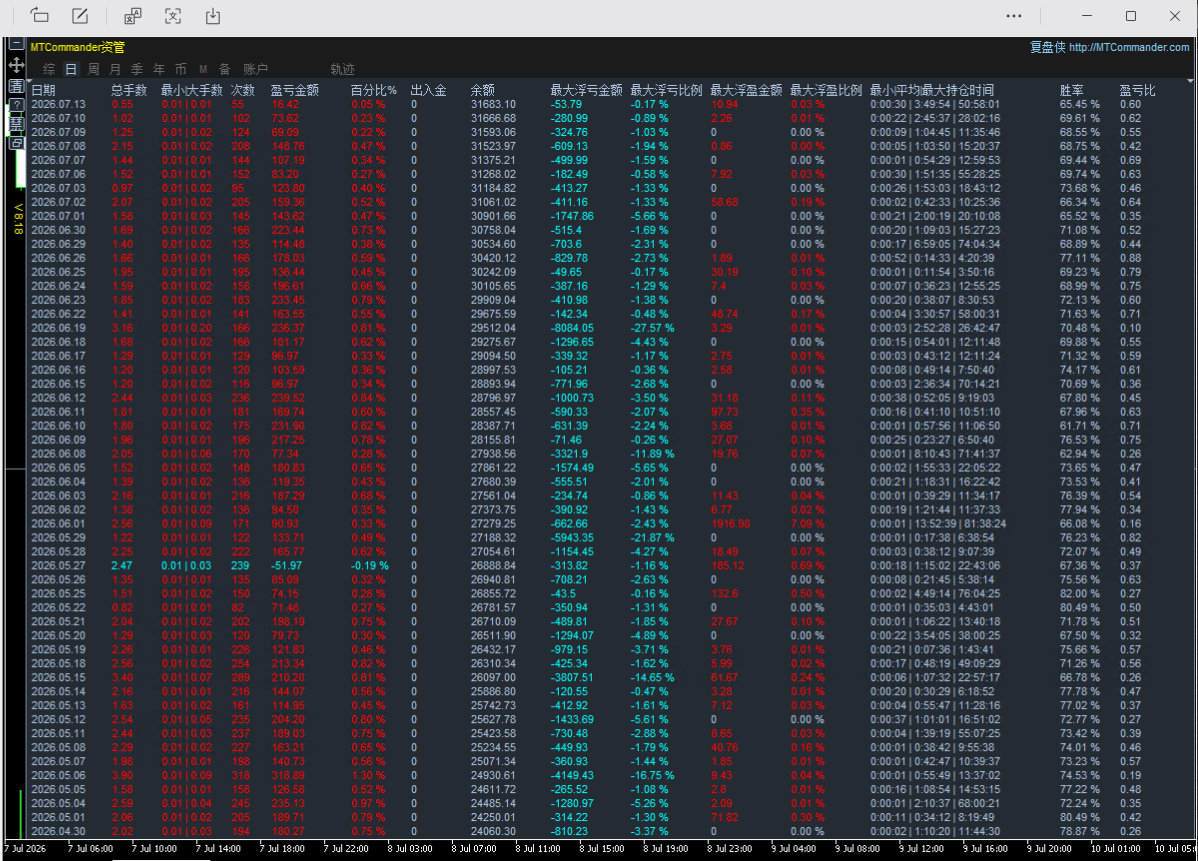This screenshot has width=1198, height=861.
Task: Click the translate text icon in toolbar
Action: (133, 16)
